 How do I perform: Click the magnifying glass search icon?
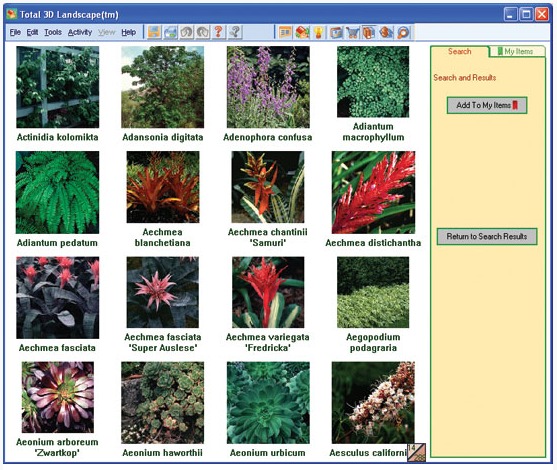(x=403, y=32)
